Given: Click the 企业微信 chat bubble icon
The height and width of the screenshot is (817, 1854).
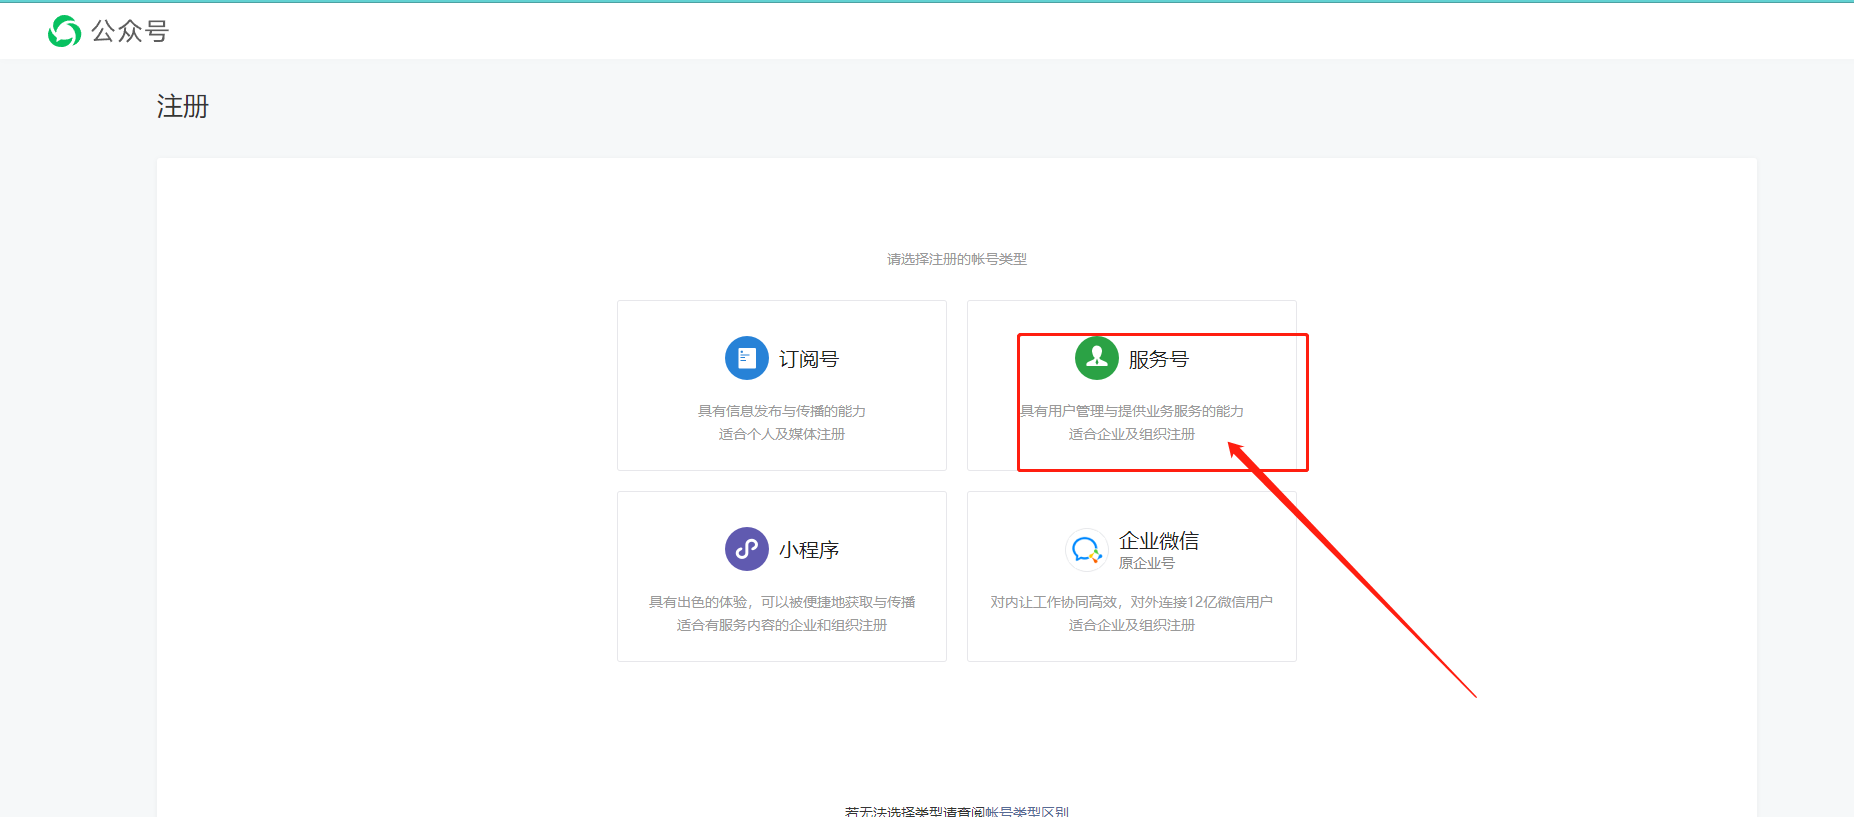Looking at the screenshot, I should [1087, 549].
